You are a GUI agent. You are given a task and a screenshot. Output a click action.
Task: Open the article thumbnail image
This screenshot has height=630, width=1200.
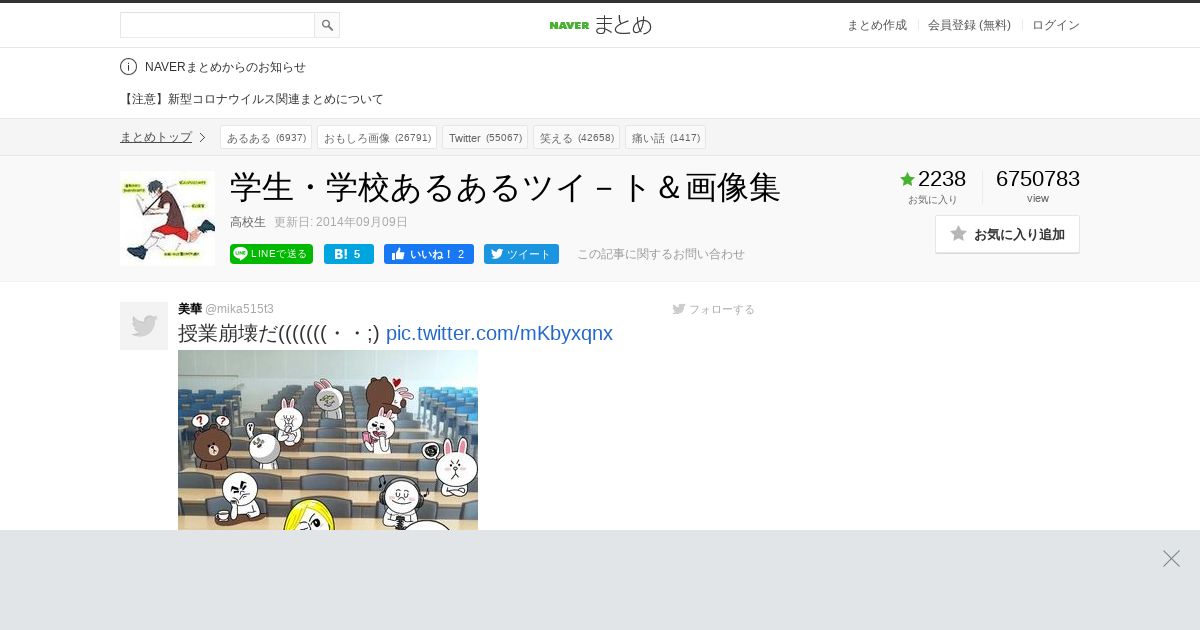(x=167, y=218)
